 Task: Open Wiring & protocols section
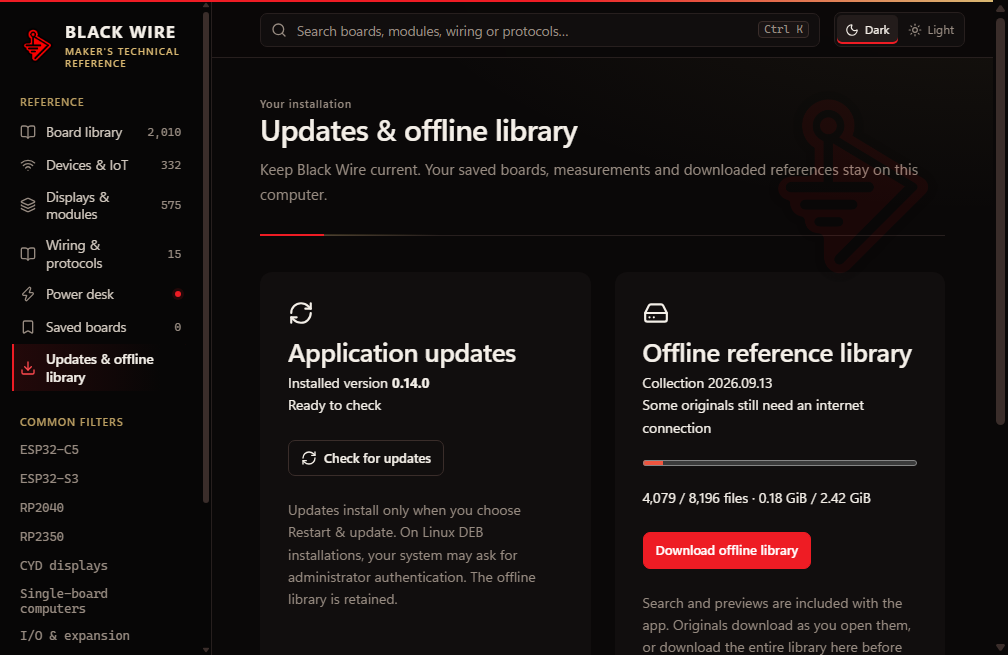(x=103, y=254)
